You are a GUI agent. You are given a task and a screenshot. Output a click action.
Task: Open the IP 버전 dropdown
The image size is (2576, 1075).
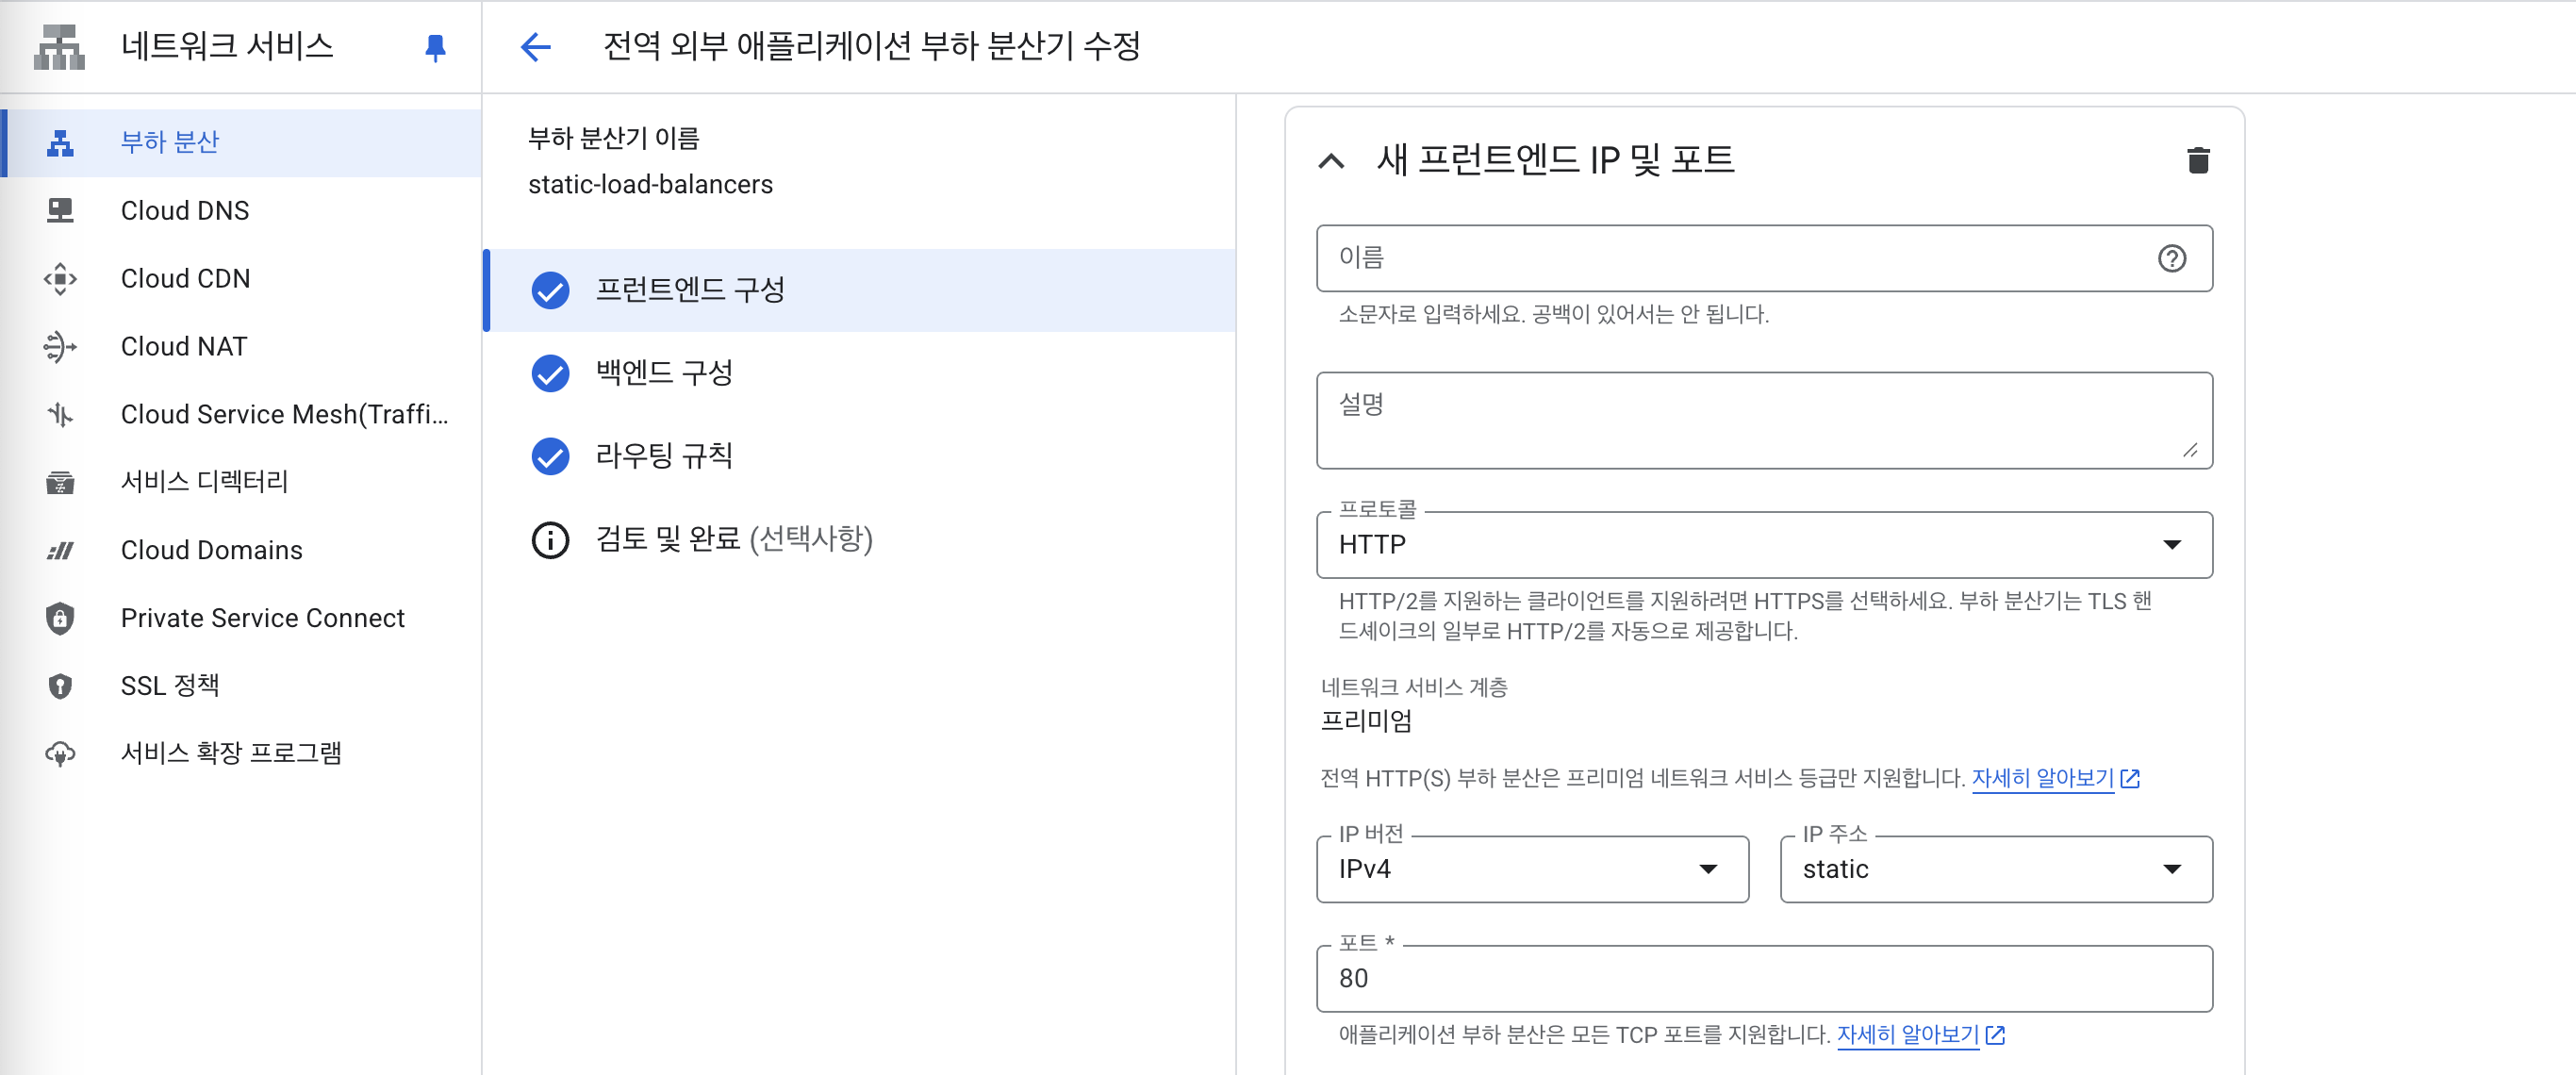(1532, 869)
